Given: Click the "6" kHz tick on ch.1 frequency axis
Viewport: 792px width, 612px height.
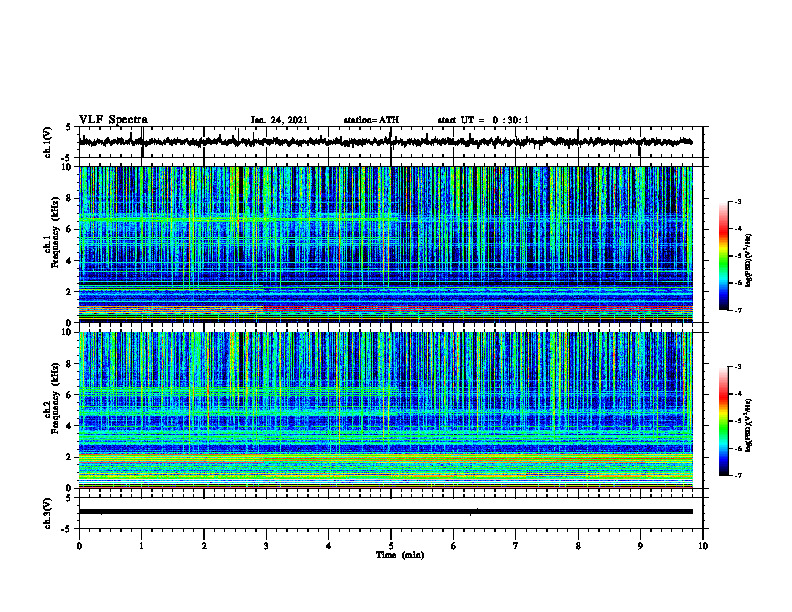Looking at the screenshot, I should pos(71,229).
